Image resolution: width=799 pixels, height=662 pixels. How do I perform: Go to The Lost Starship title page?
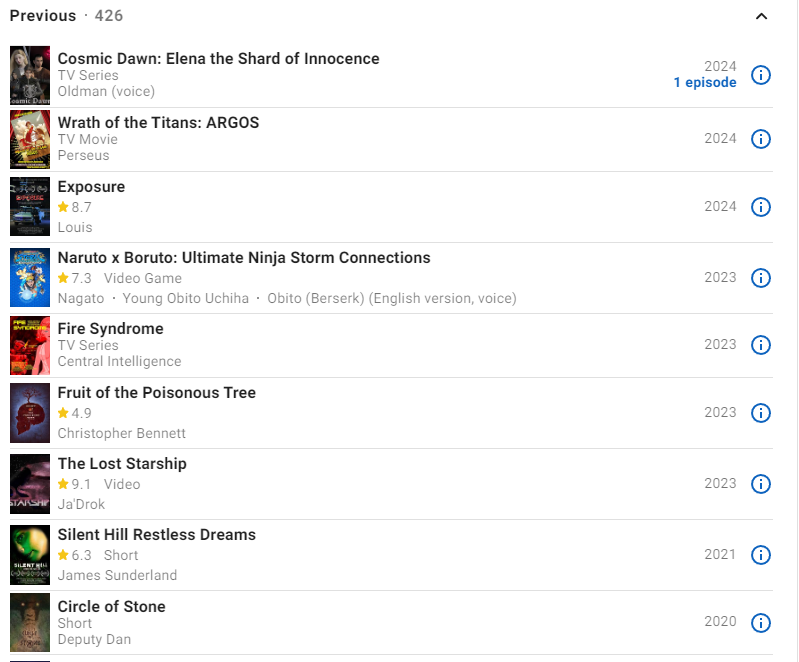[x=122, y=464]
